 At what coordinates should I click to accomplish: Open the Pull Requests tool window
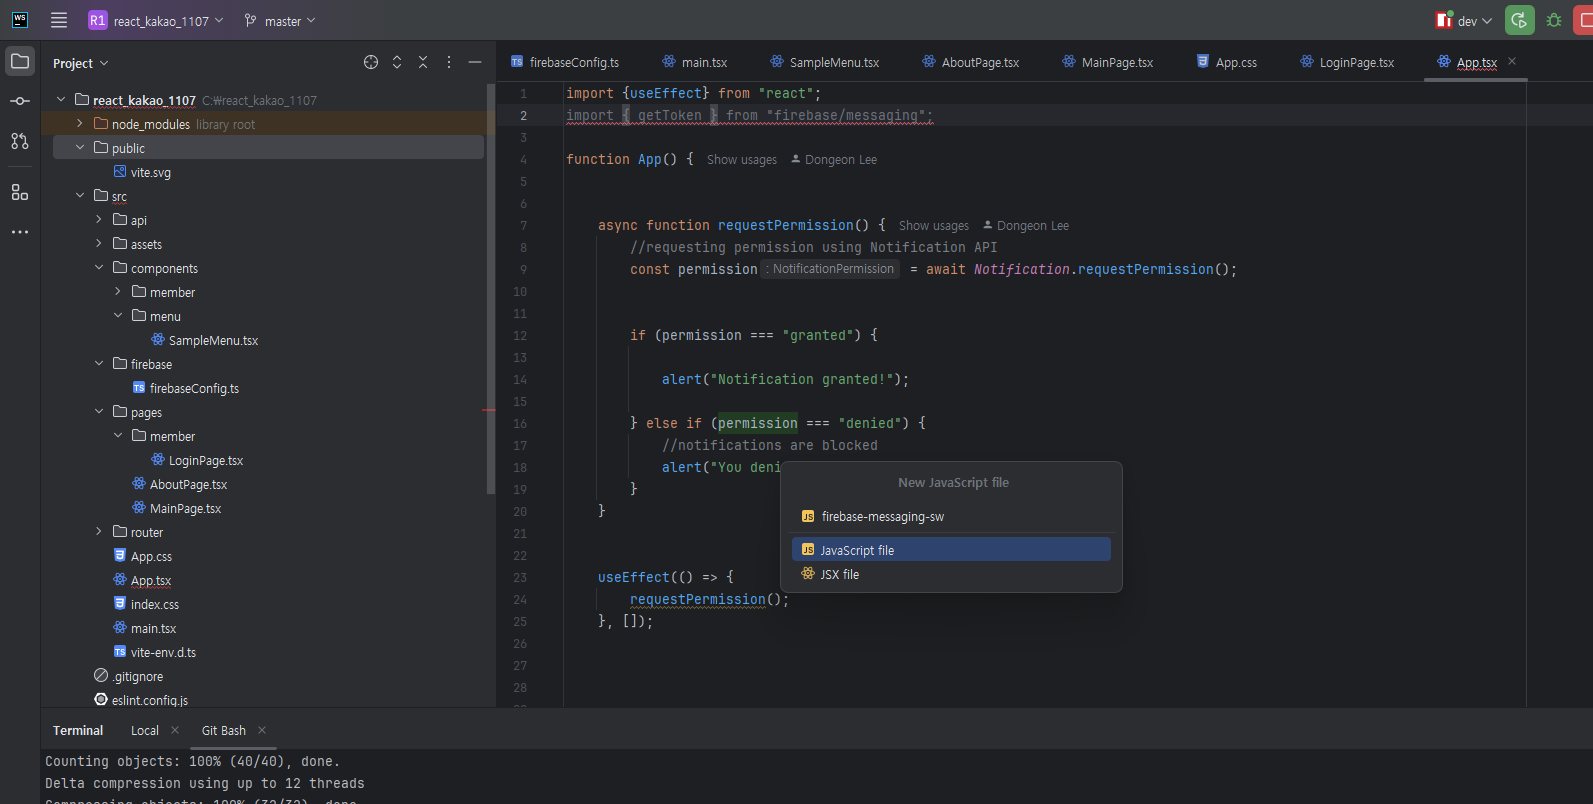pos(20,141)
